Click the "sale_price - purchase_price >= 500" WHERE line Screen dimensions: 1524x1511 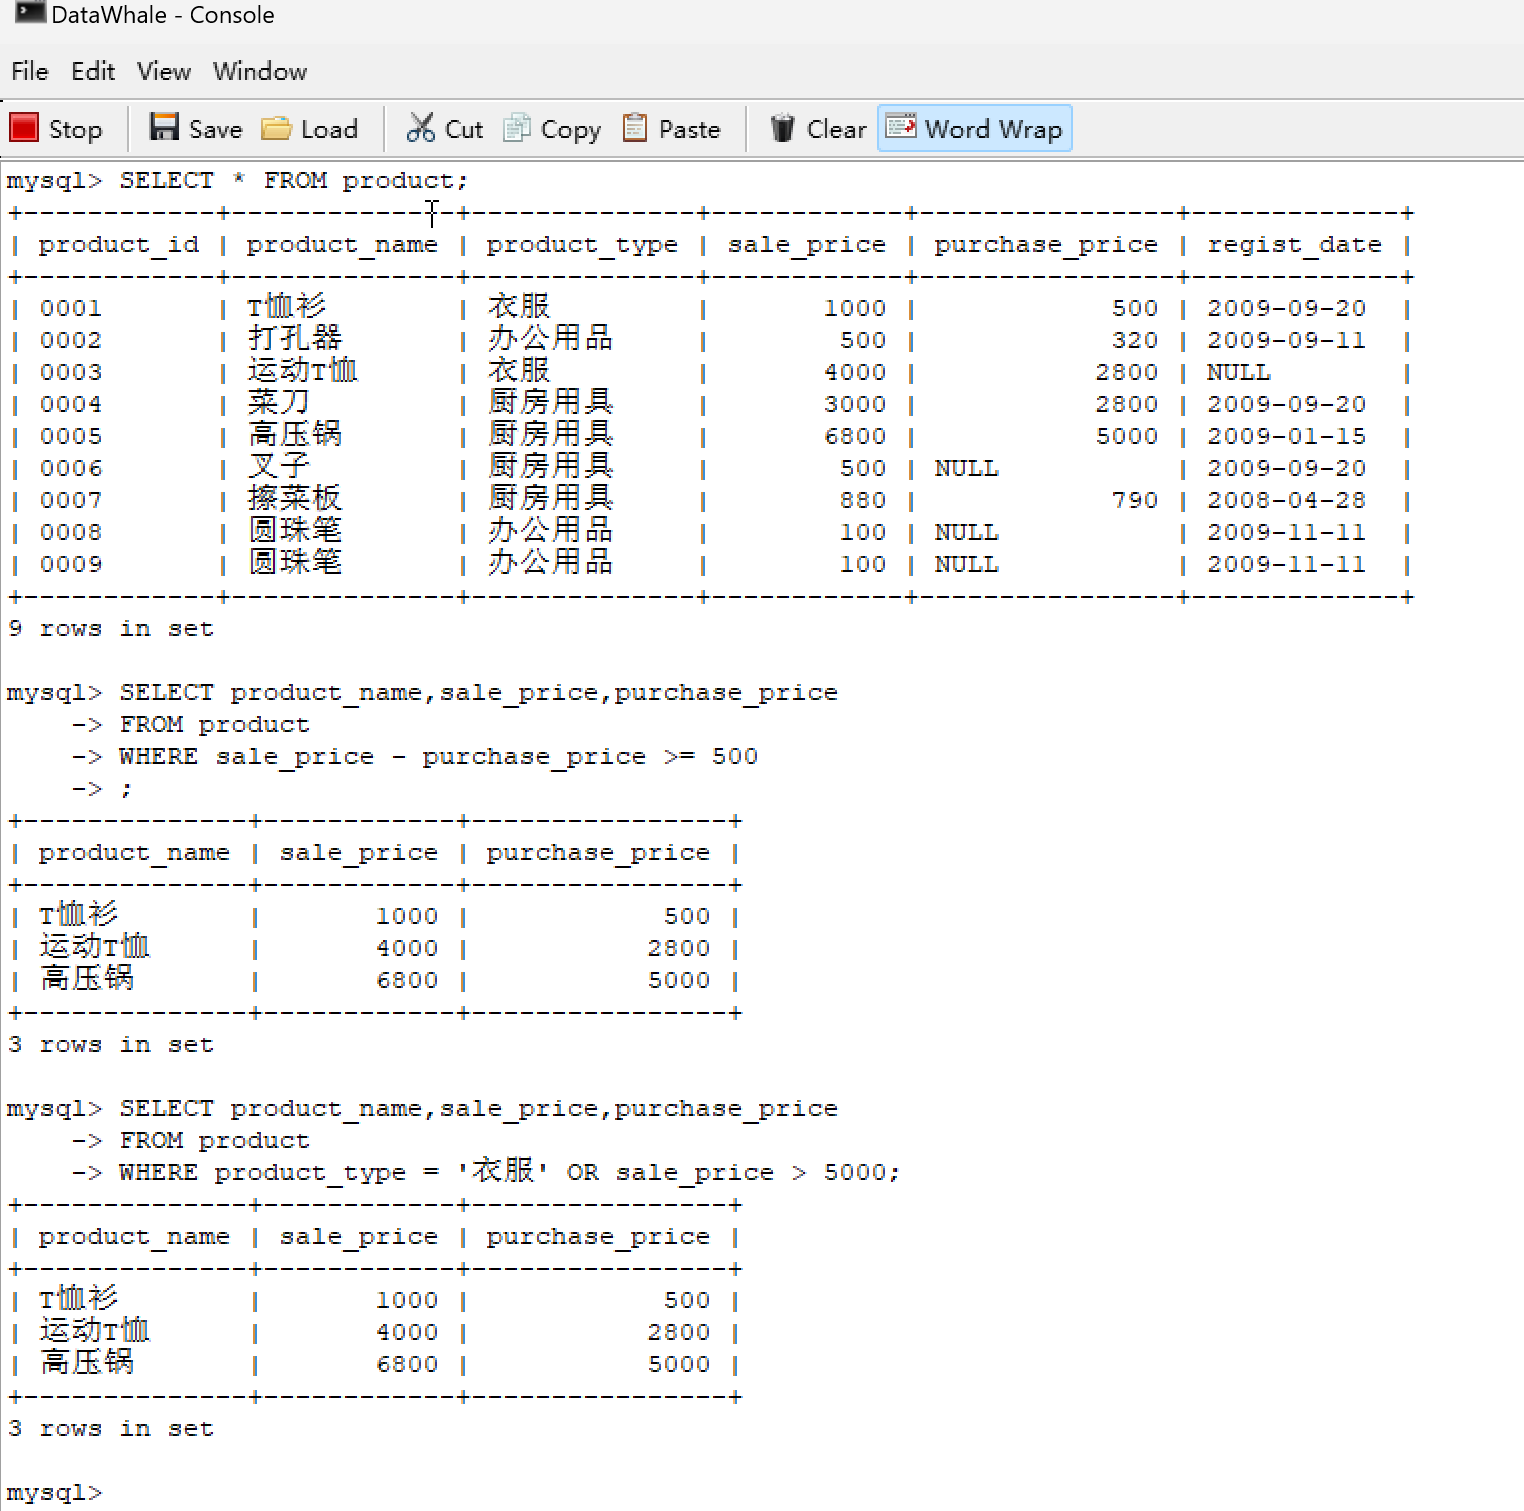click(x=438, y=757)
